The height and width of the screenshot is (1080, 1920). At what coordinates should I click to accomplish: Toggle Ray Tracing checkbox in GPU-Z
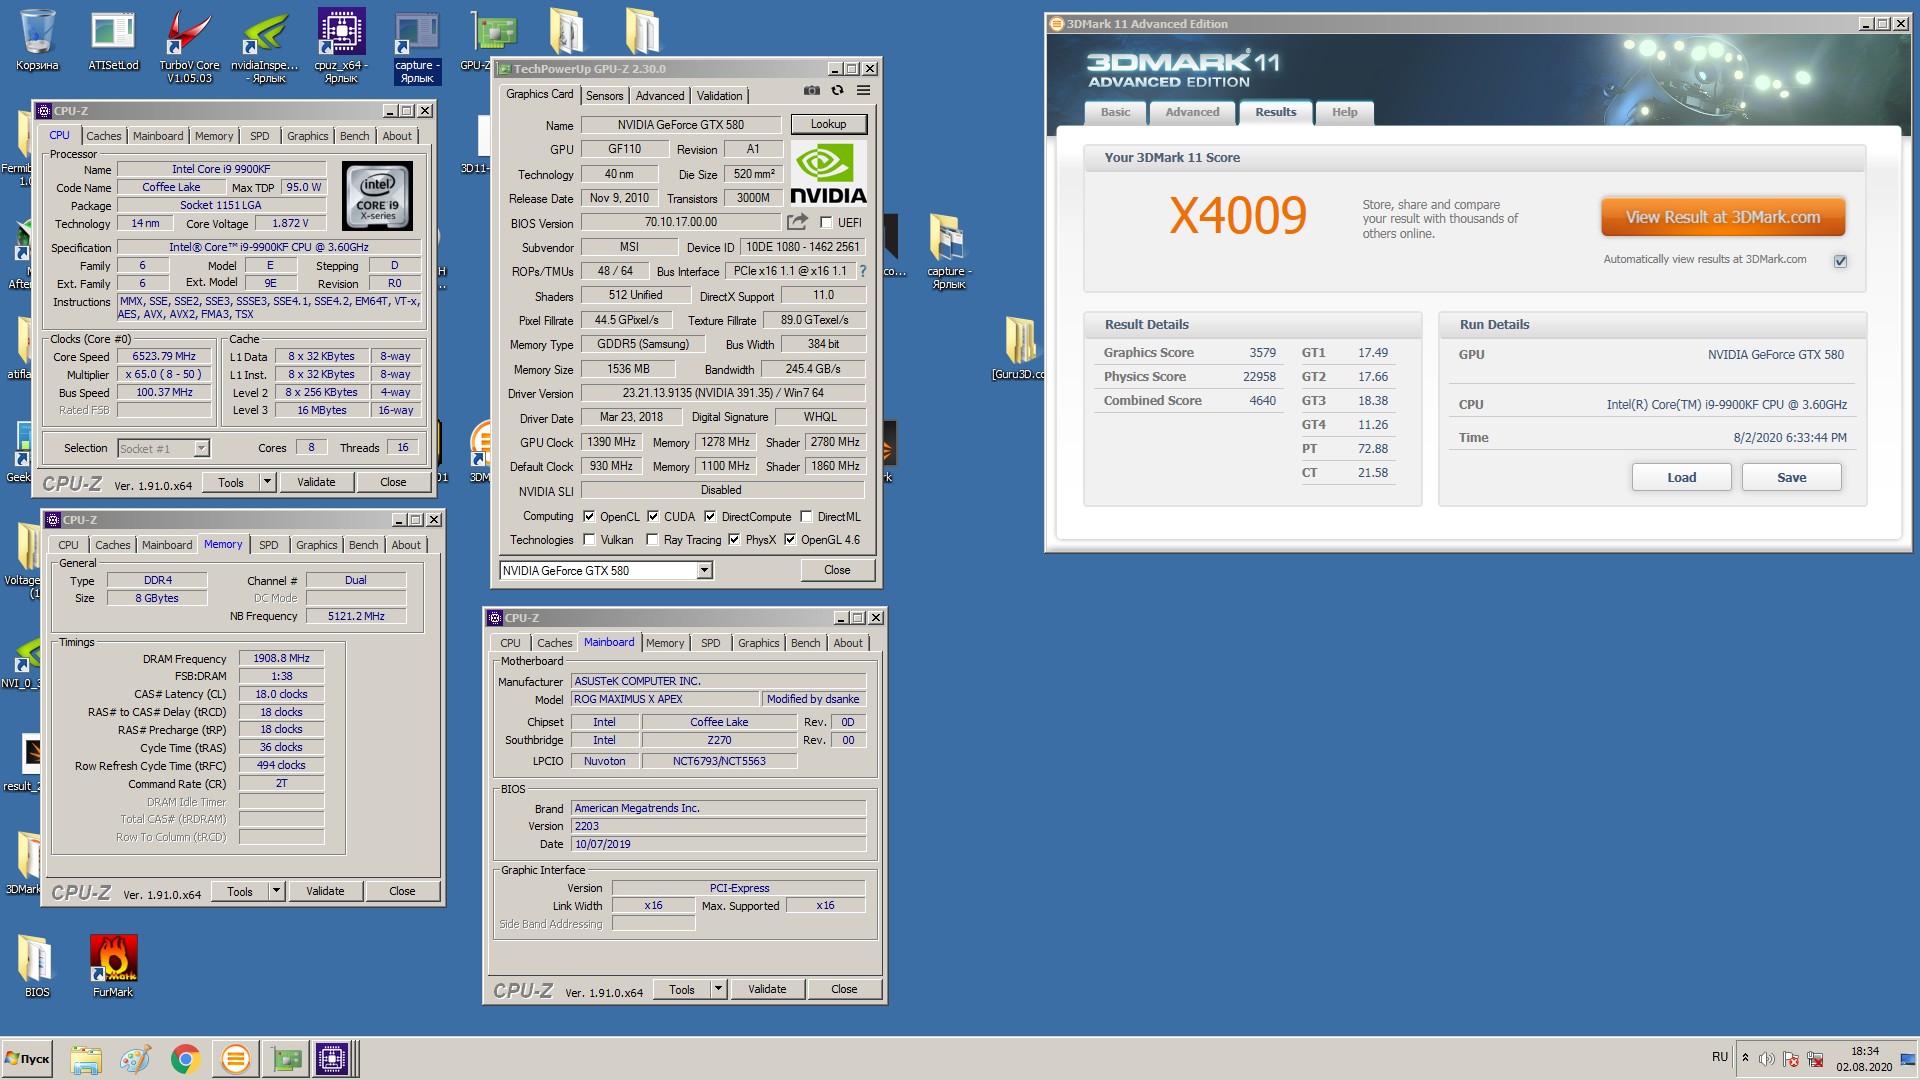coord(652,540)
